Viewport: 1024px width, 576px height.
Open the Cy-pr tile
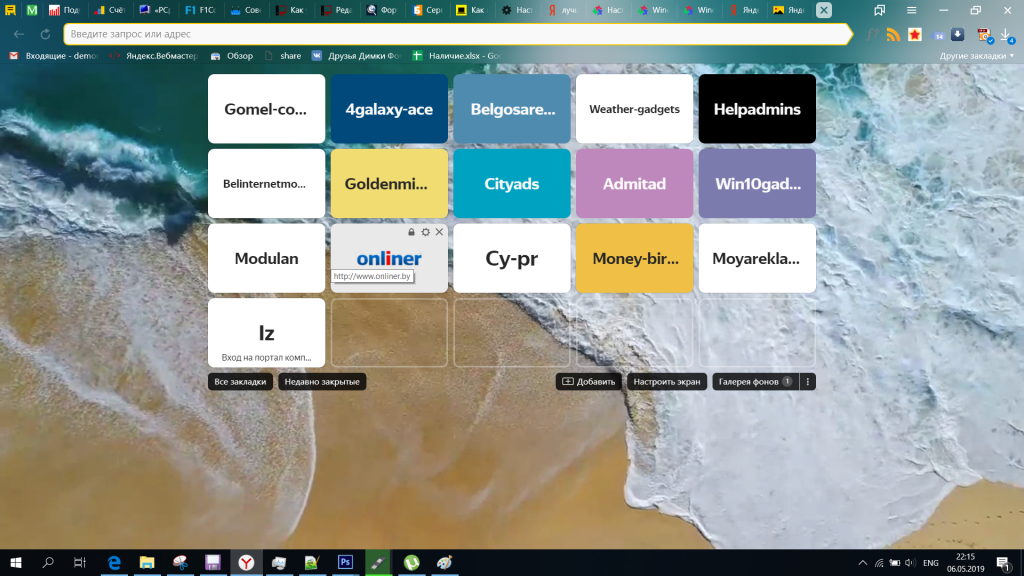click(512, 258)
